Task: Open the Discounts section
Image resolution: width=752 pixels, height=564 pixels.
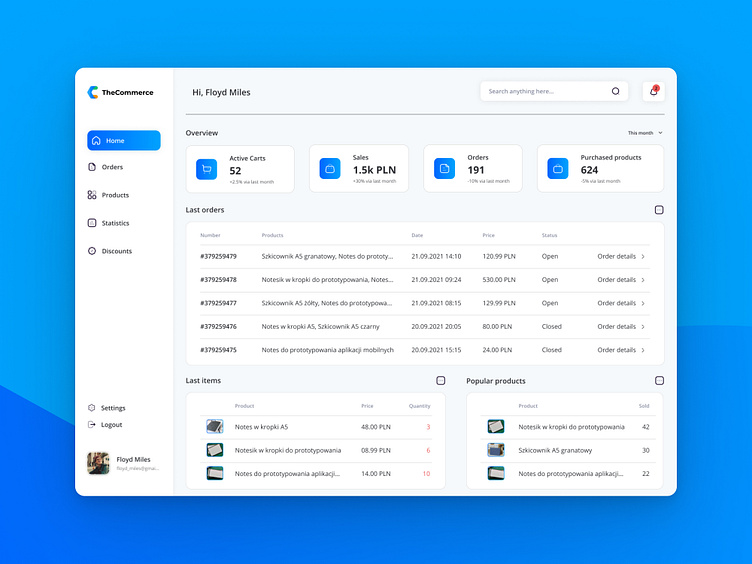Action: coord(116,251)
